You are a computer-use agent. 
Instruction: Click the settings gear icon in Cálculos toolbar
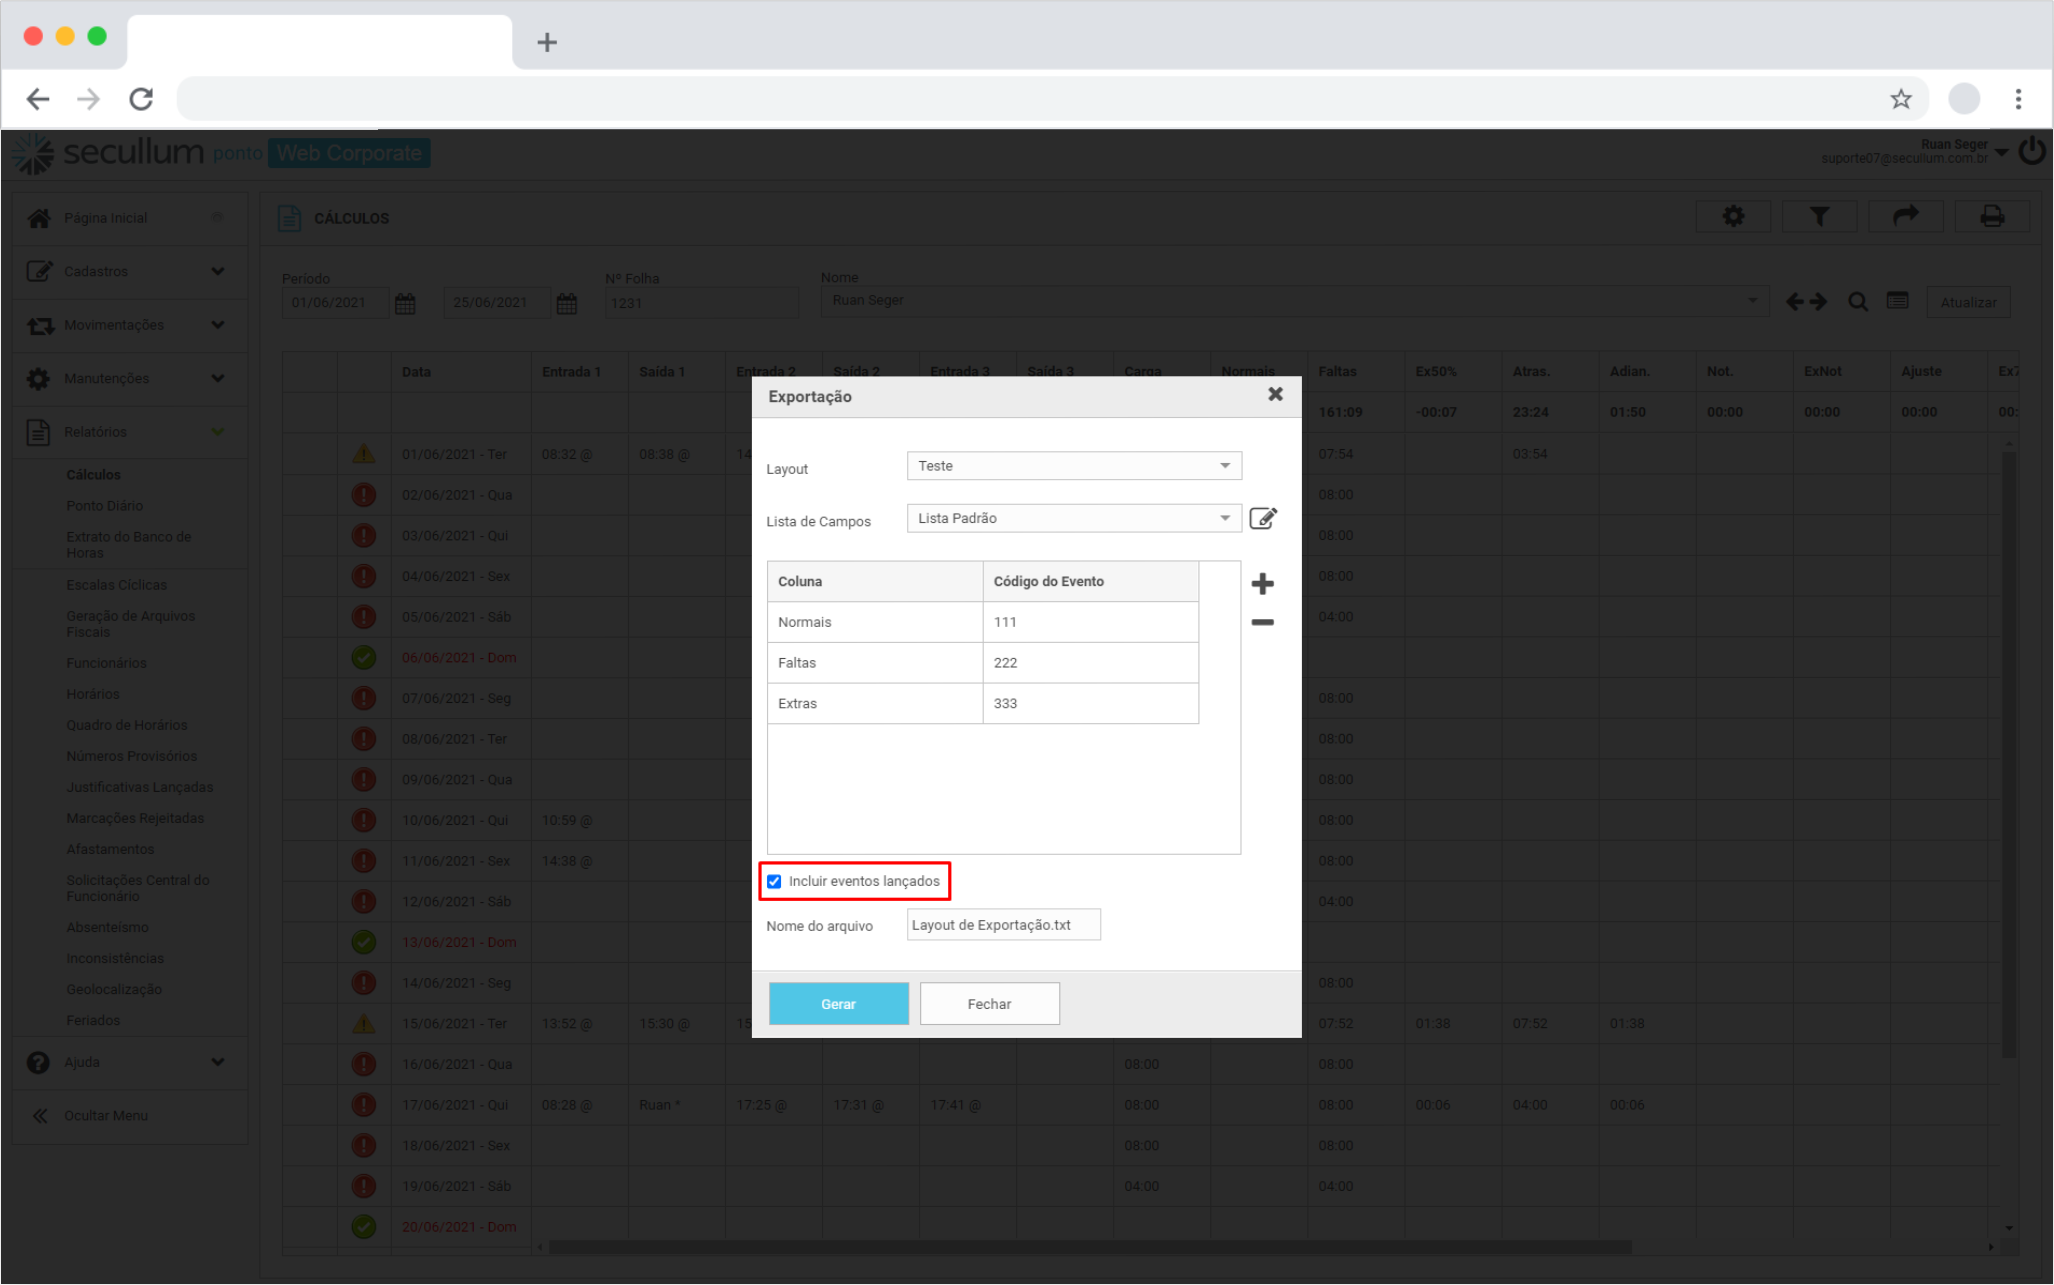click(x=1733, y=216)
